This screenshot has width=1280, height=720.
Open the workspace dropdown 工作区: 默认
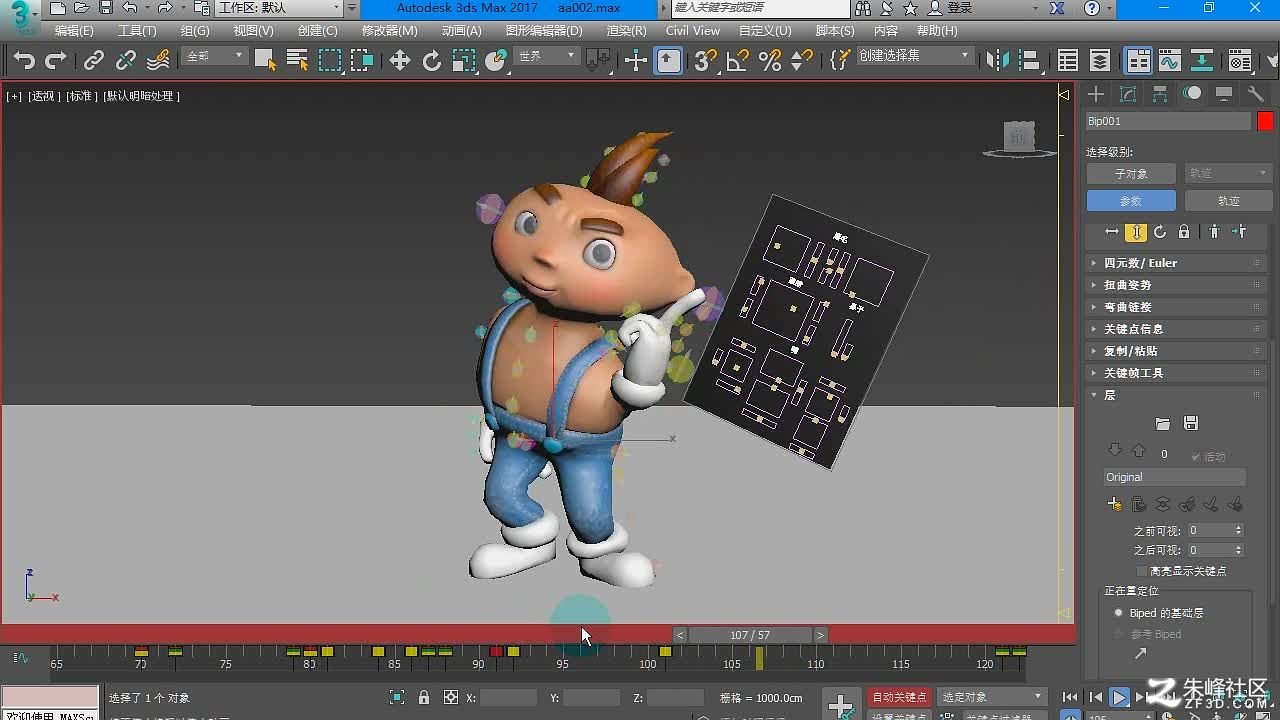click(x=279, y=8)
